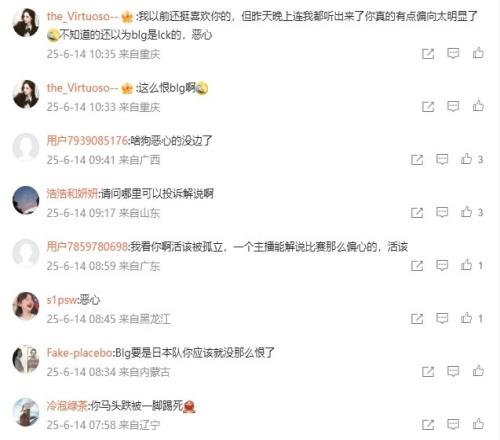Screen dimensions: 500x440
Task: Share 冷泡绿茶's comment
Action: (428, 425)
